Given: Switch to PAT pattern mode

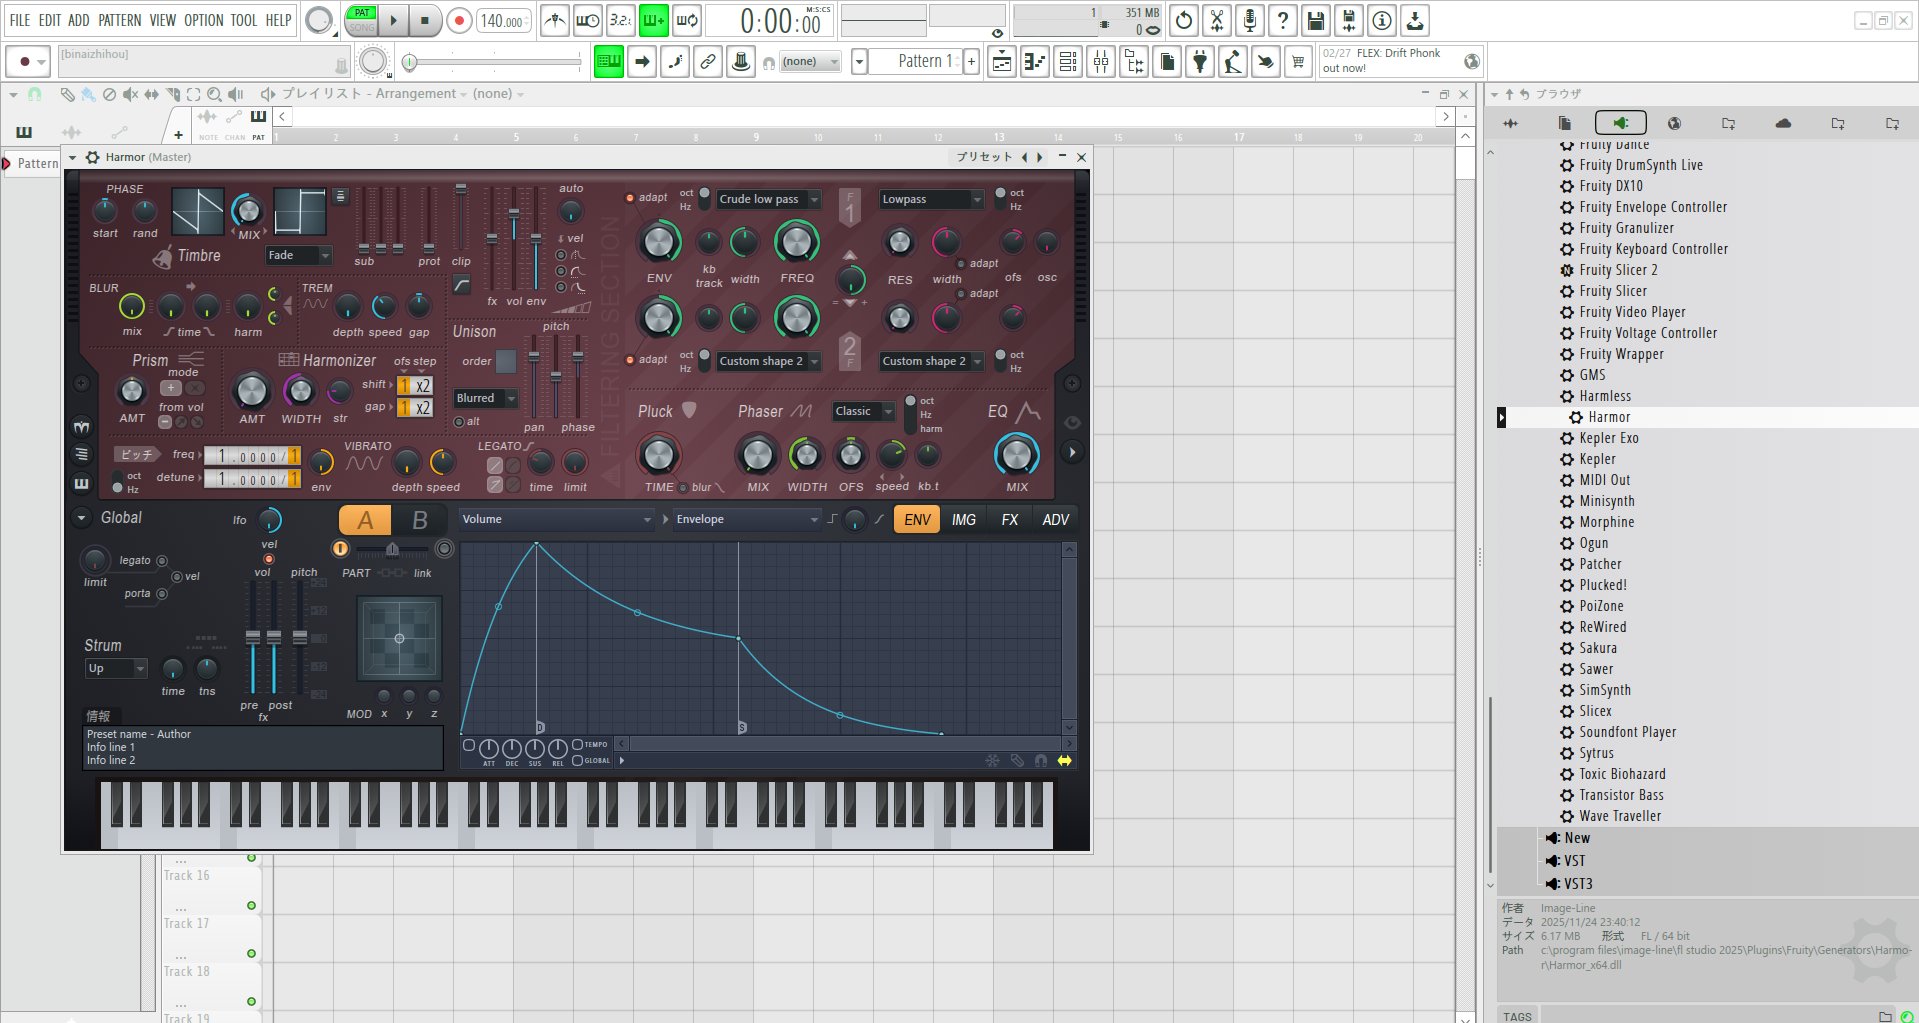Looking at the screenshot, I should click(362, 13).
